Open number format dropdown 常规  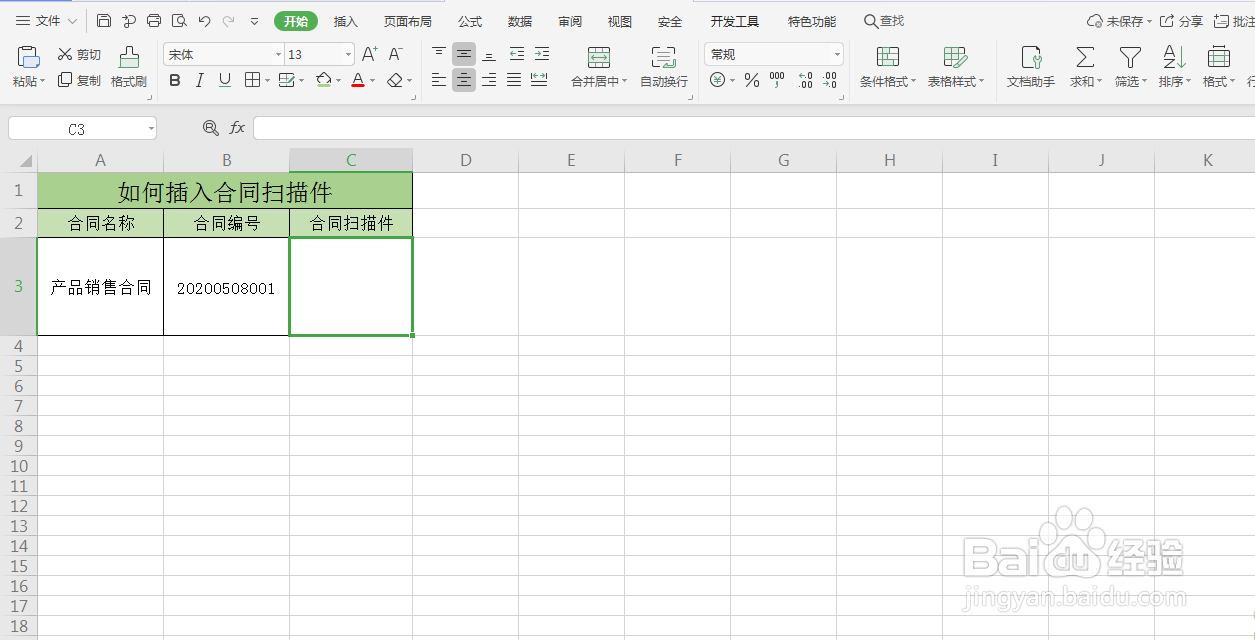pyautogui.click(x=837, y=55)
